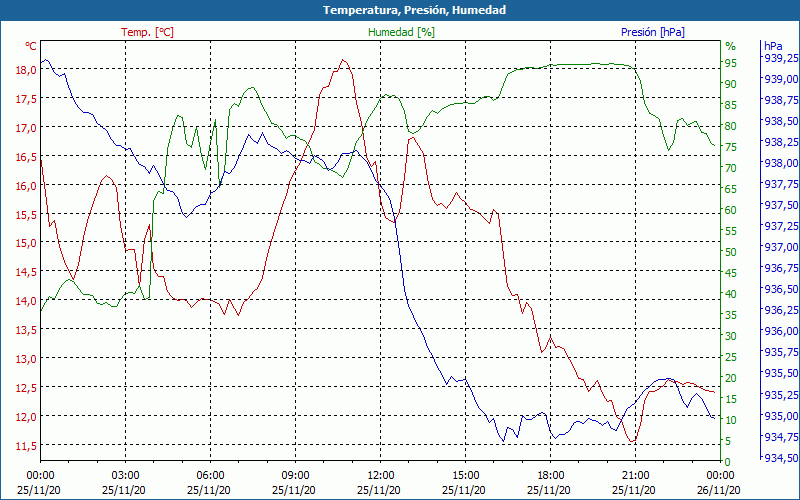
Task: Click the red '°C' axis unit label
Action: click(31, 46)
